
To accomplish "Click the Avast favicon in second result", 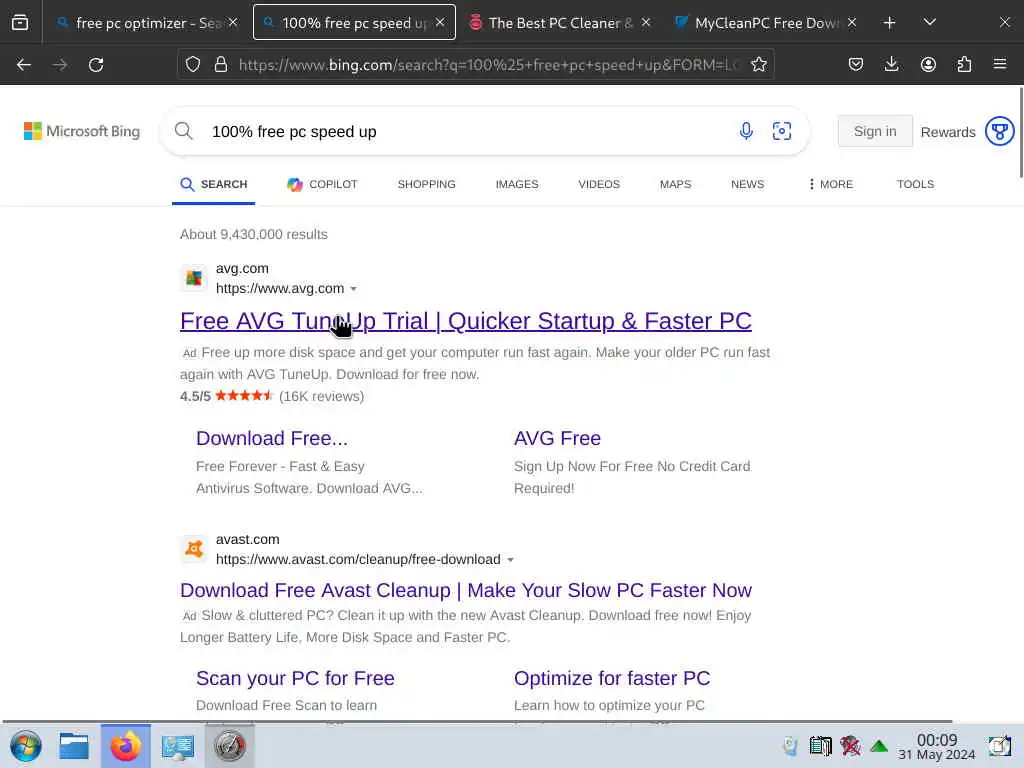I will coord(194,549).
